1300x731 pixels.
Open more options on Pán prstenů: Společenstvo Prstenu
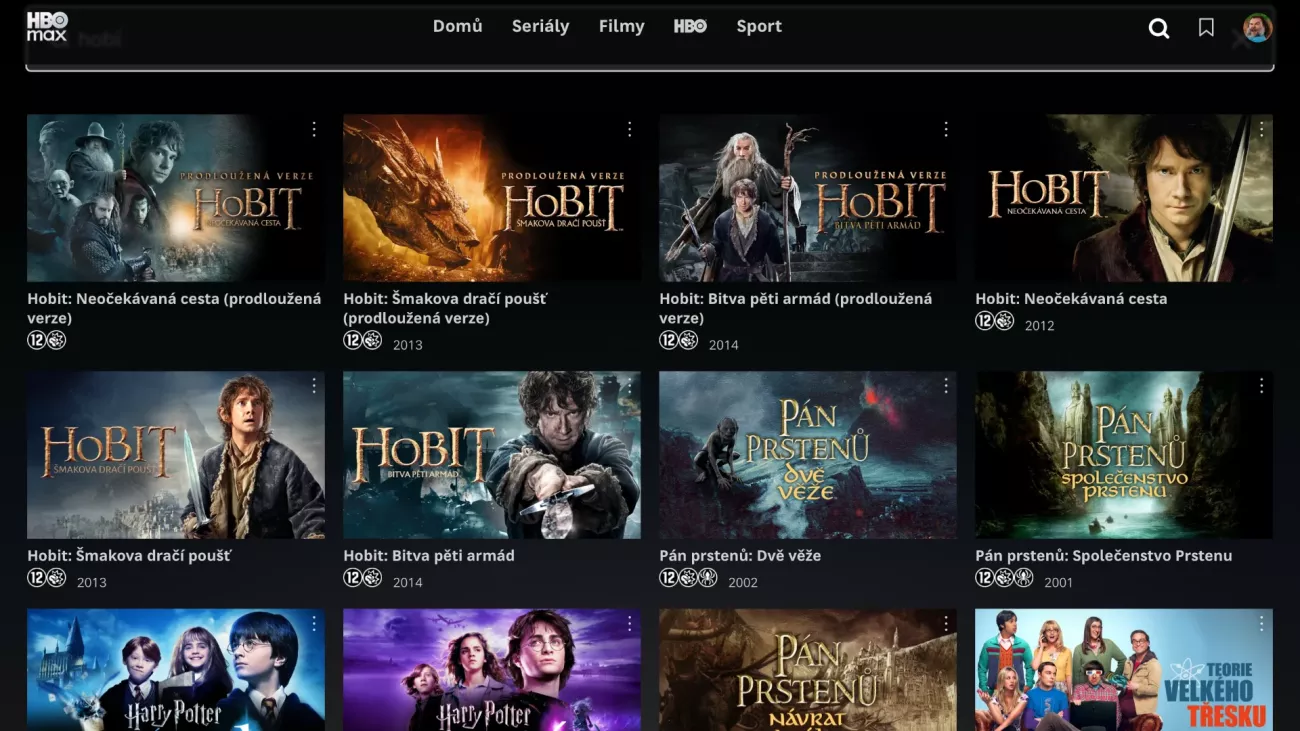[x=1262, y=386]
